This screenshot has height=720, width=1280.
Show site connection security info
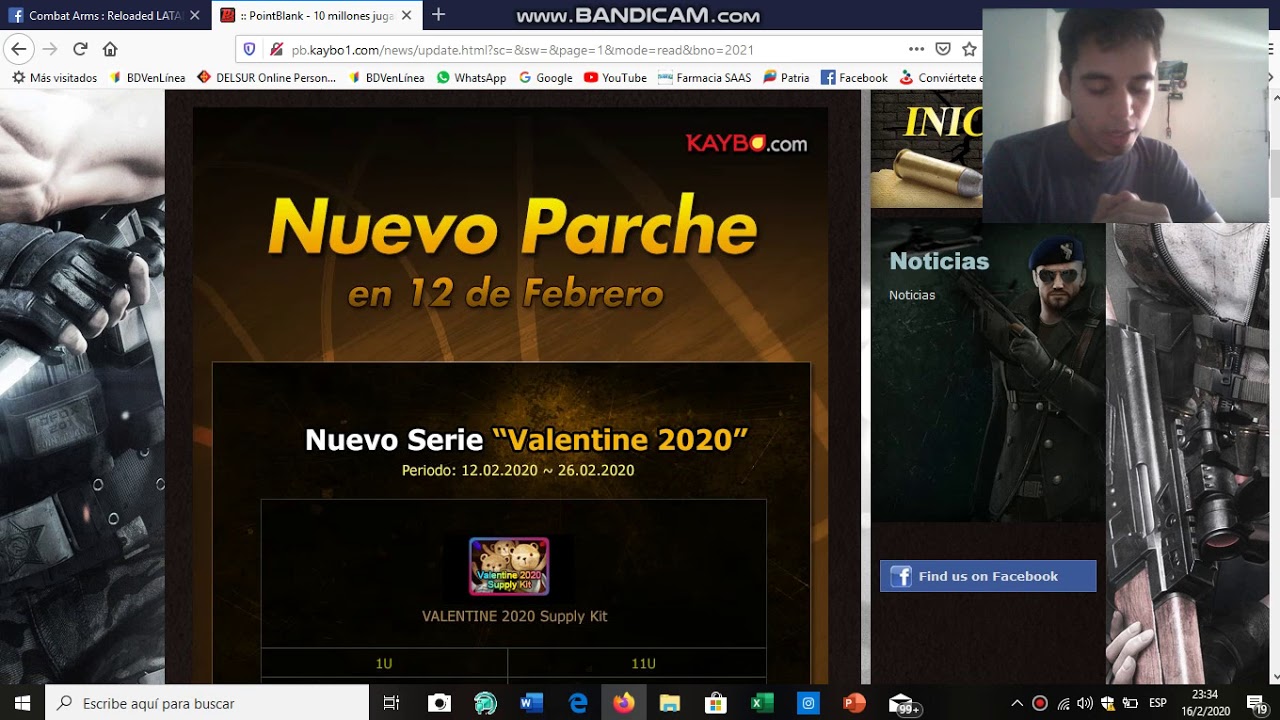[x=276, y=49]
